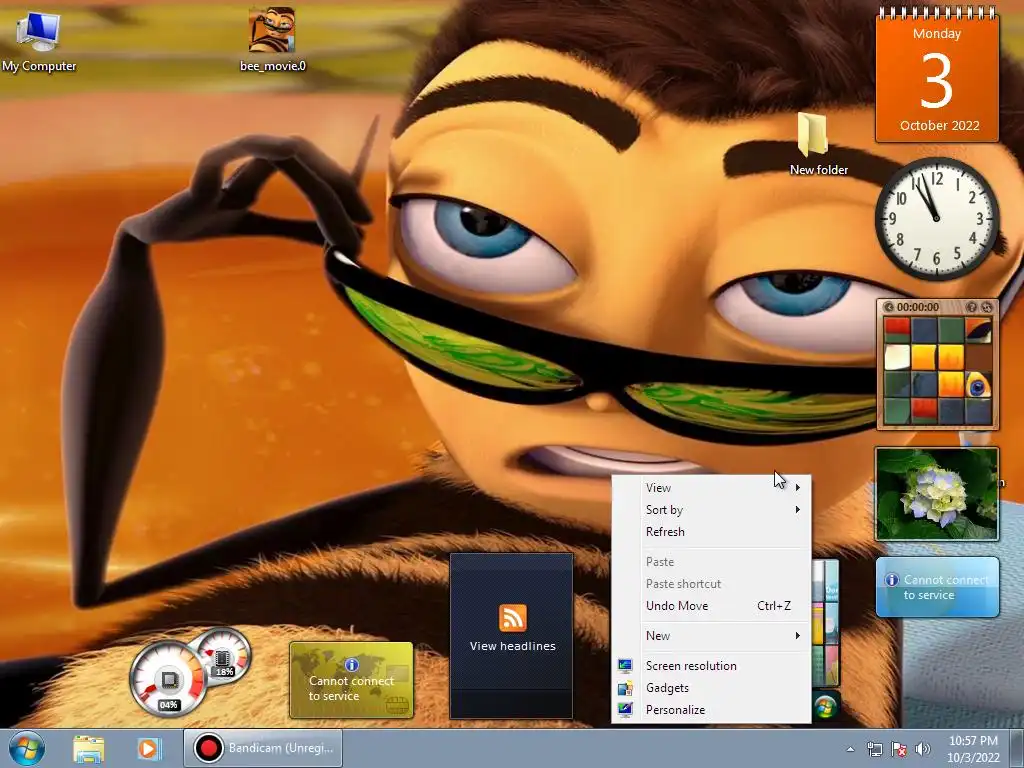This screenshot has width=1024, height=768.
Task: Expand the Sort by submenu
Action: pyautogui.click(x=711, y=510)
